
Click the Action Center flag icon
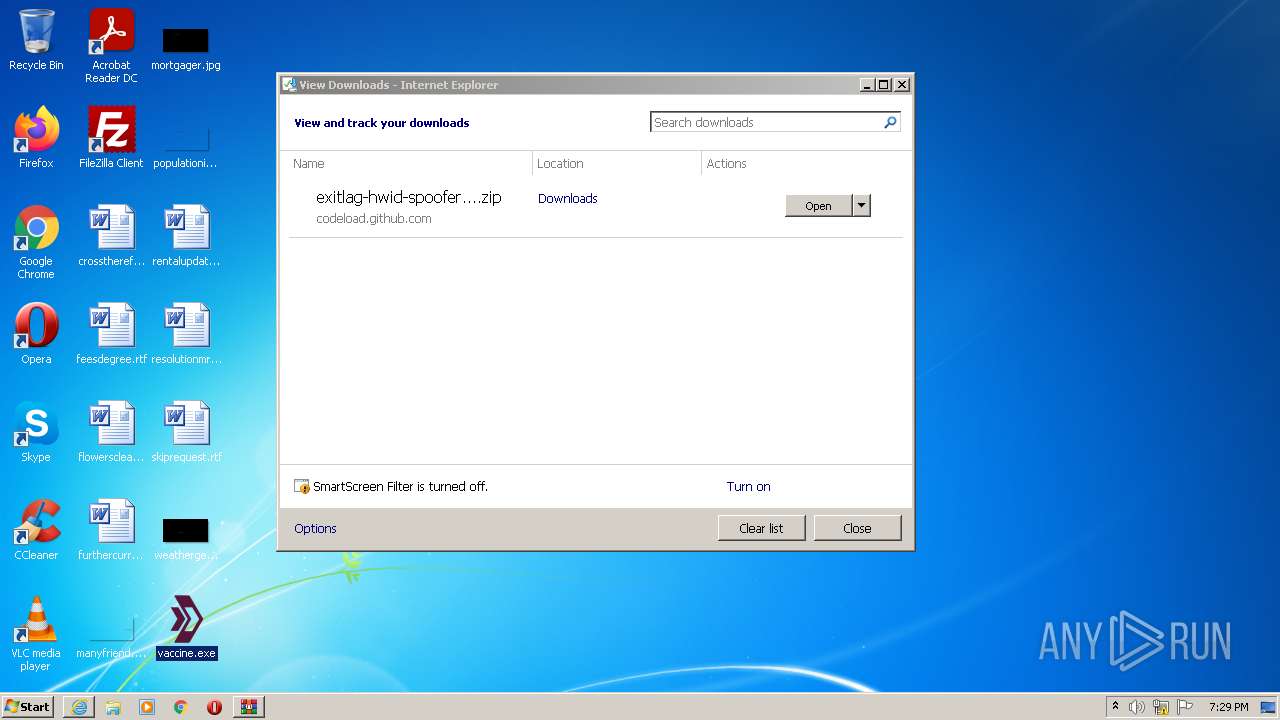click(1184, 707)
